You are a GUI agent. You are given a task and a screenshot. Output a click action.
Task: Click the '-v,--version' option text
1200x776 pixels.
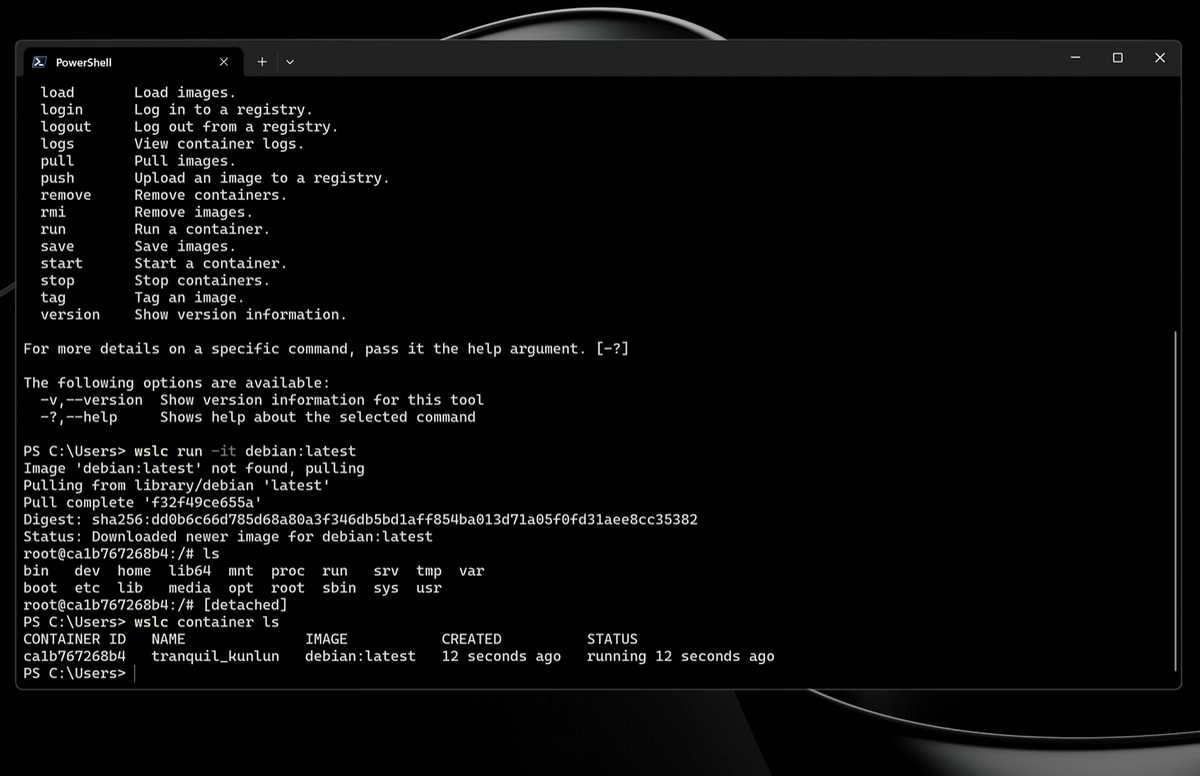tap(92, 399)
